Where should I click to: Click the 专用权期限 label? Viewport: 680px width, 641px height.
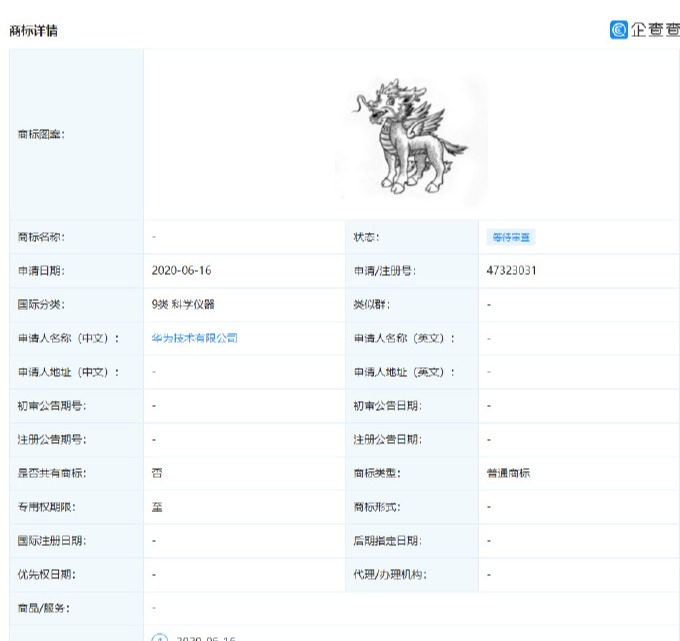[x=46, y=507]
